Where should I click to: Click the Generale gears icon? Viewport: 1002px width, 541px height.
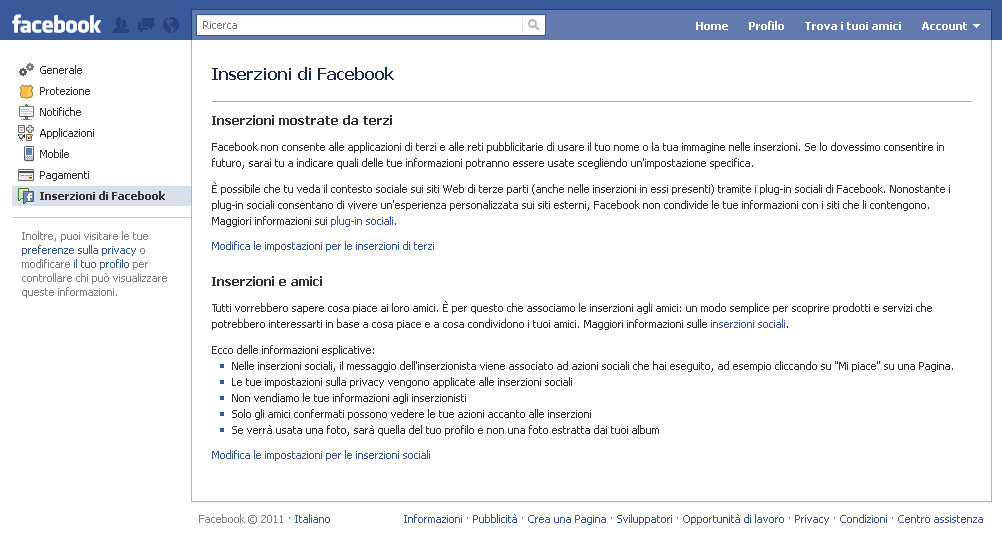coord(26,70)
